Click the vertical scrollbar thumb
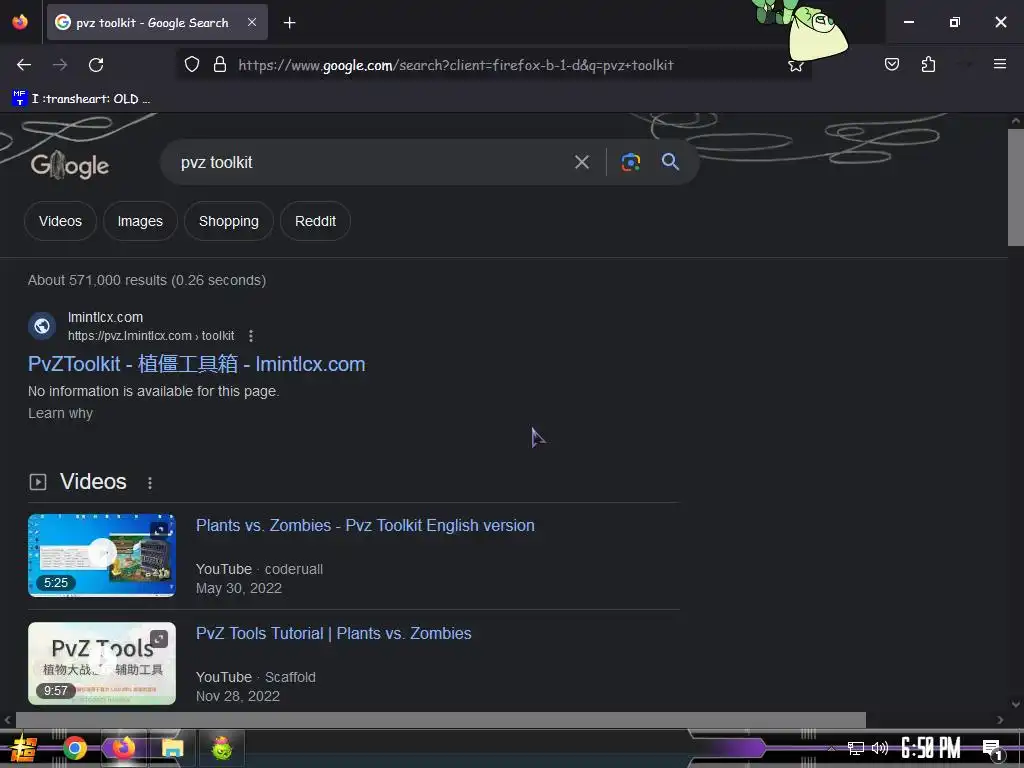Screen dimensions: 1024x768 click(1016, 187)
